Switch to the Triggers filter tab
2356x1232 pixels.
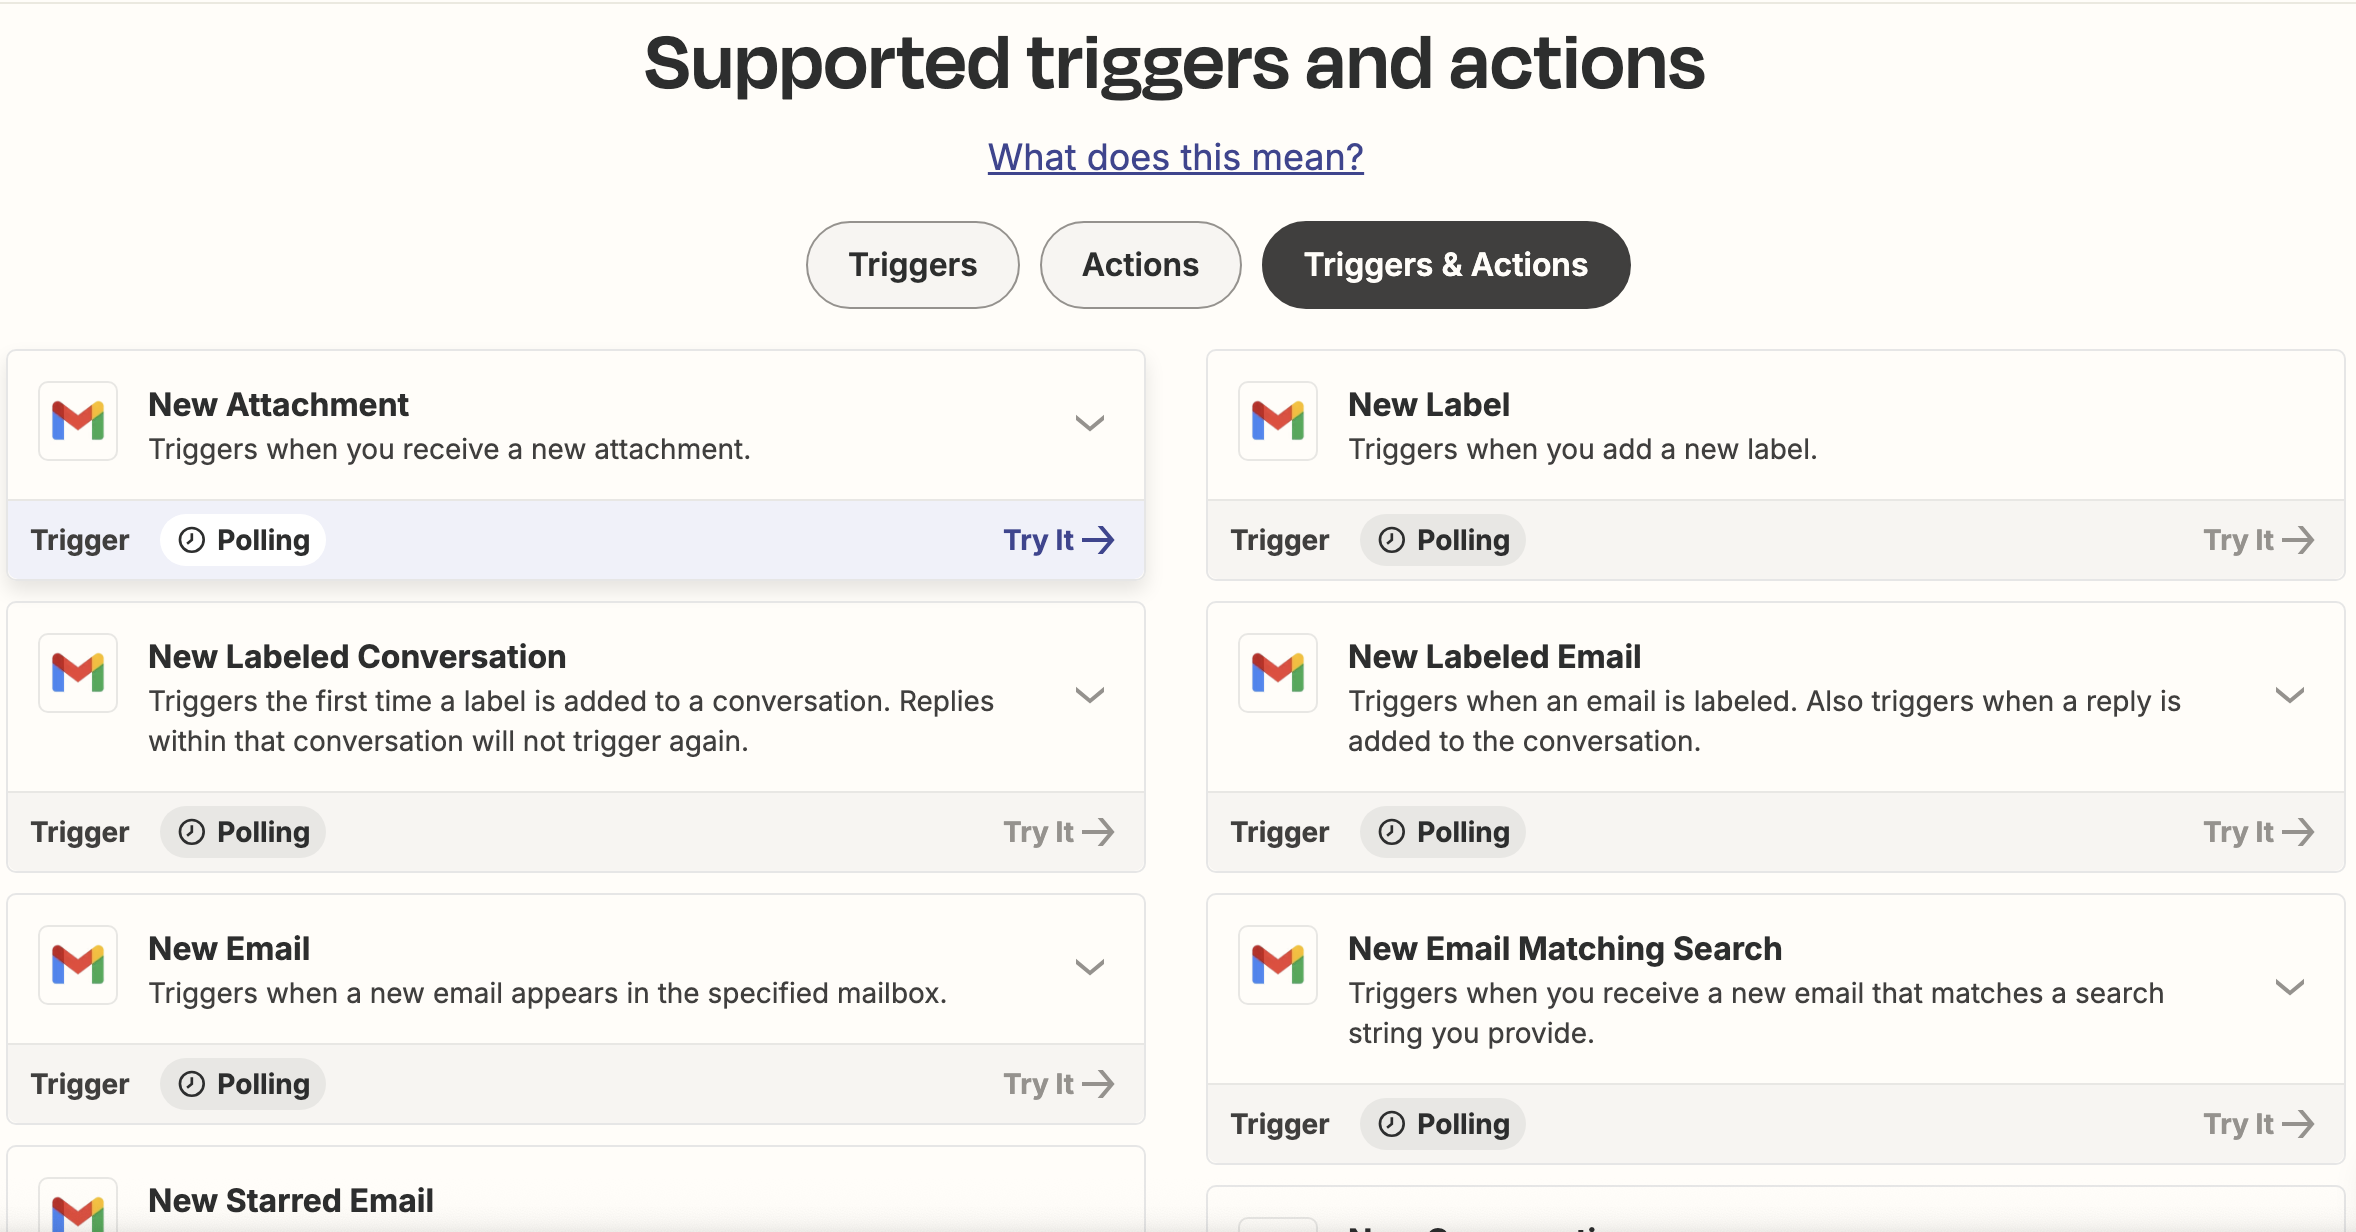(x=912, y=265)
